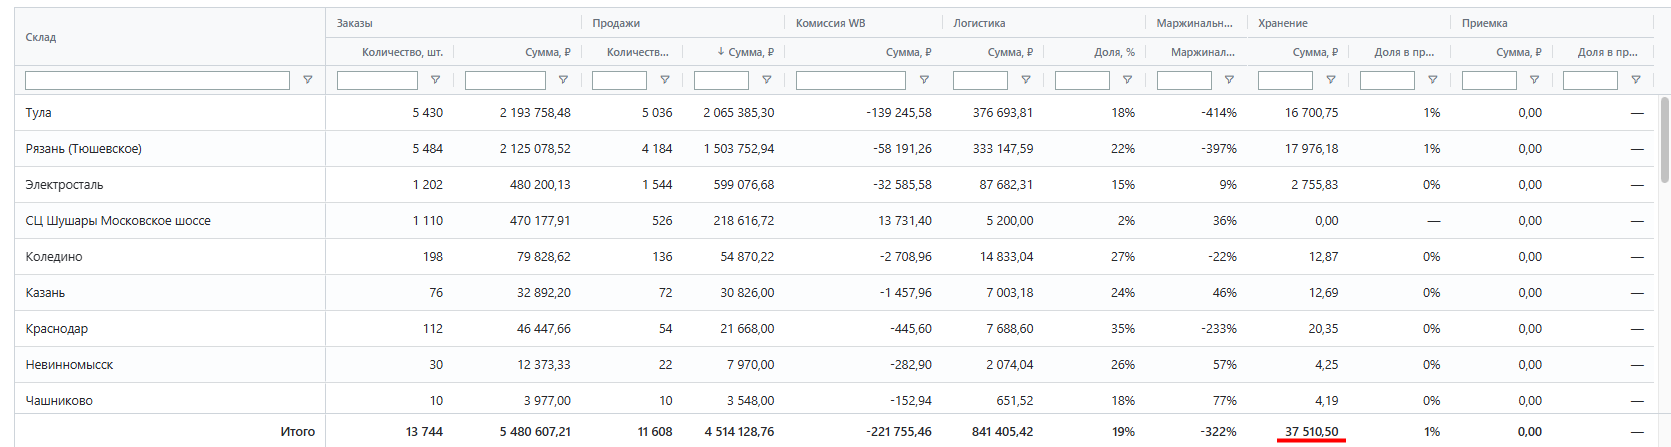Click filter icon for Заказы Количество column

coord(435,80)
